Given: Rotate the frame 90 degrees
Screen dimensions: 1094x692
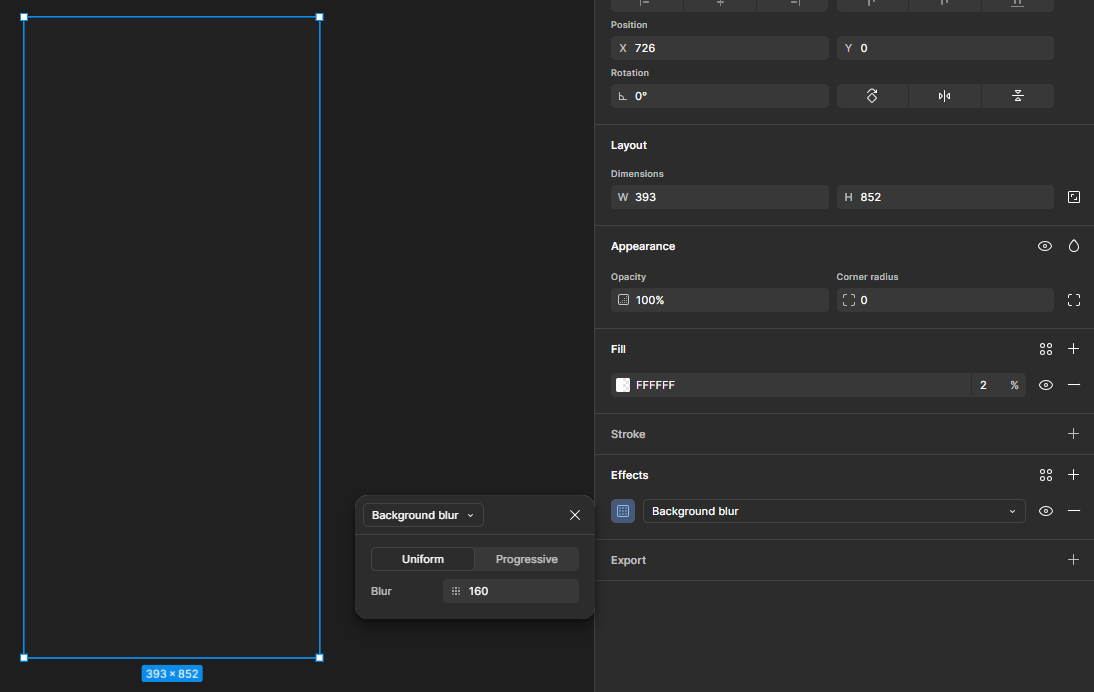Looking at the screenshot, I should tap(872, 96).
